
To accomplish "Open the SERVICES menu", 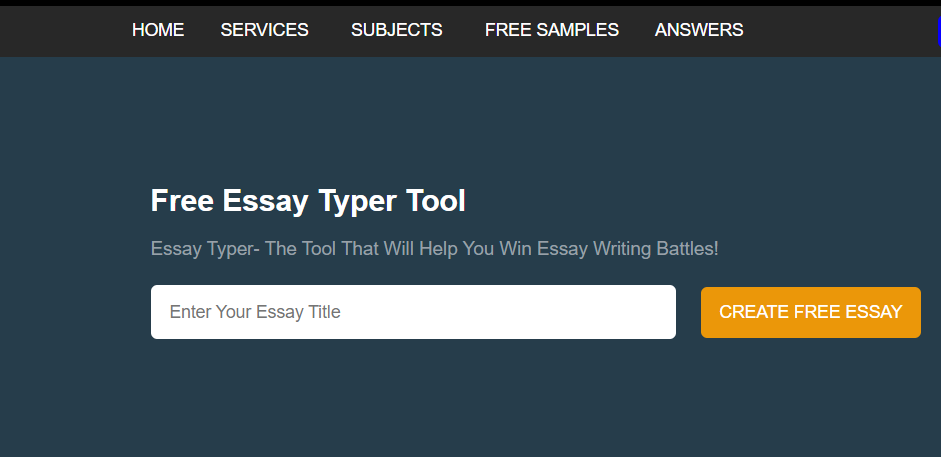I will [264, 30].
